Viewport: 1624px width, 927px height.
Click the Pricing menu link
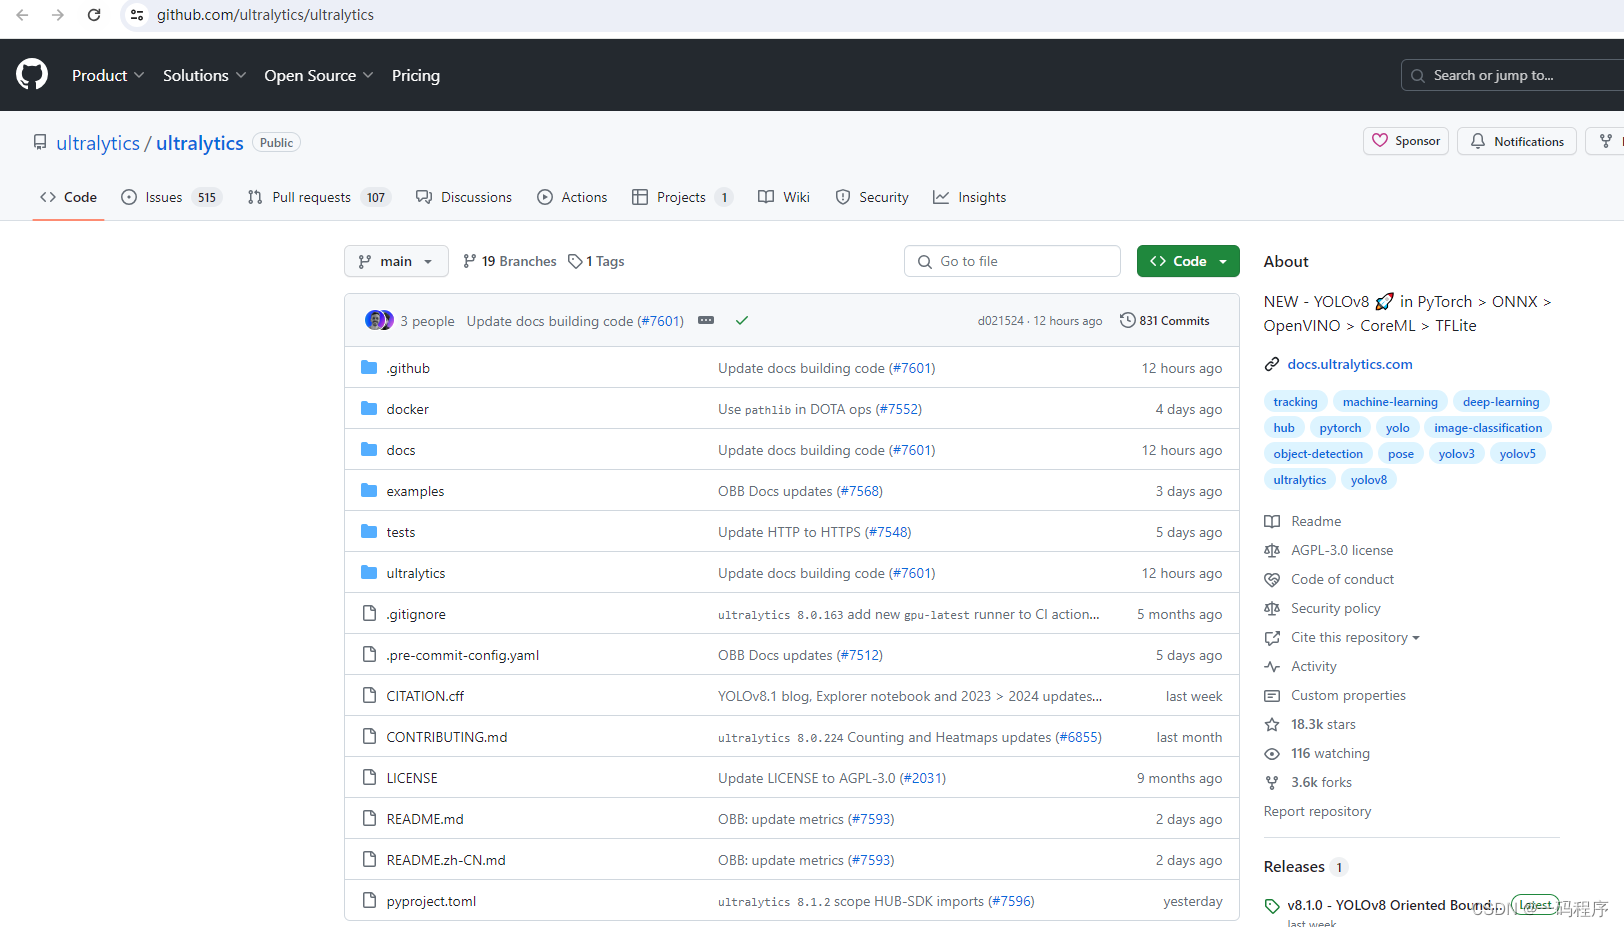[x=416, y=75]
